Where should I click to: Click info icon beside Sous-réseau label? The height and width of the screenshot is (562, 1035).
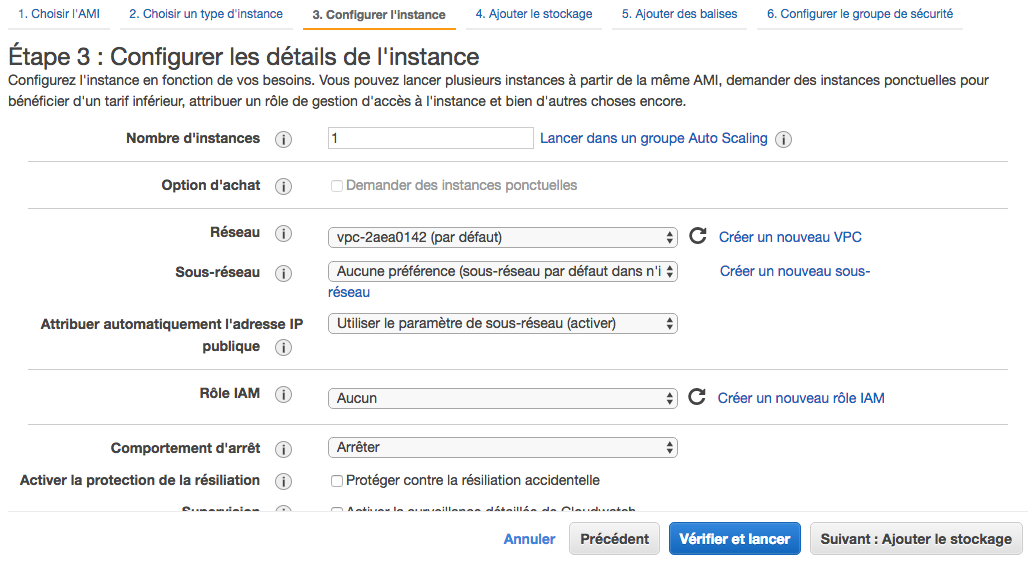[283, 273]
